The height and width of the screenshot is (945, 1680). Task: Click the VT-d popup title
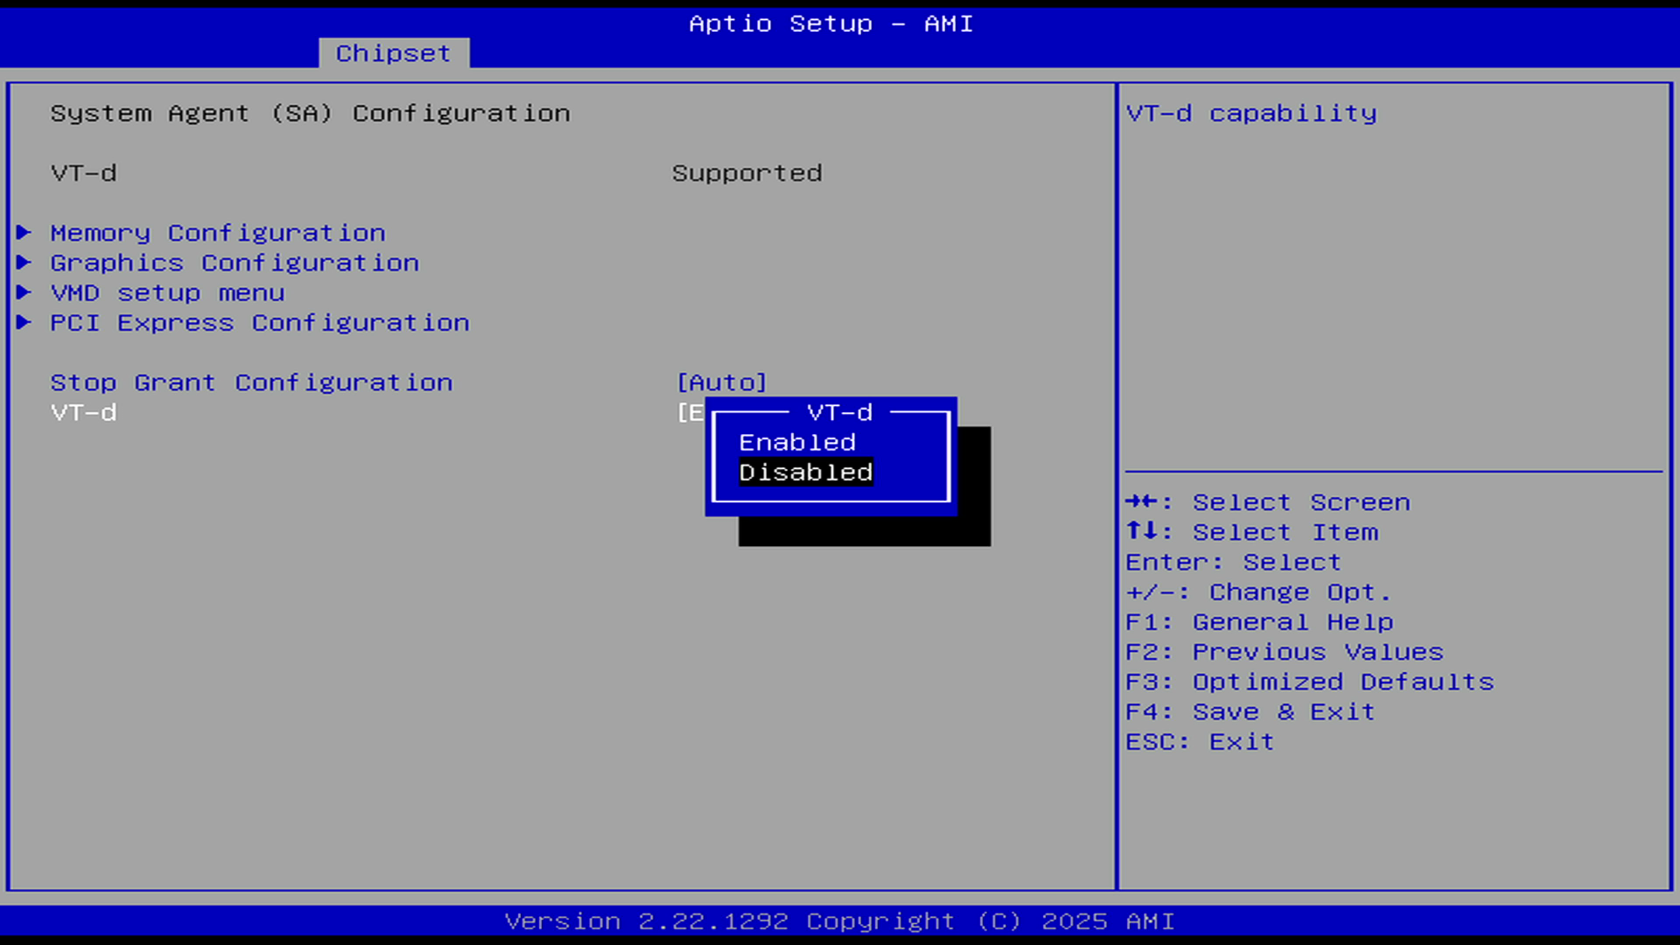point(840,412)
